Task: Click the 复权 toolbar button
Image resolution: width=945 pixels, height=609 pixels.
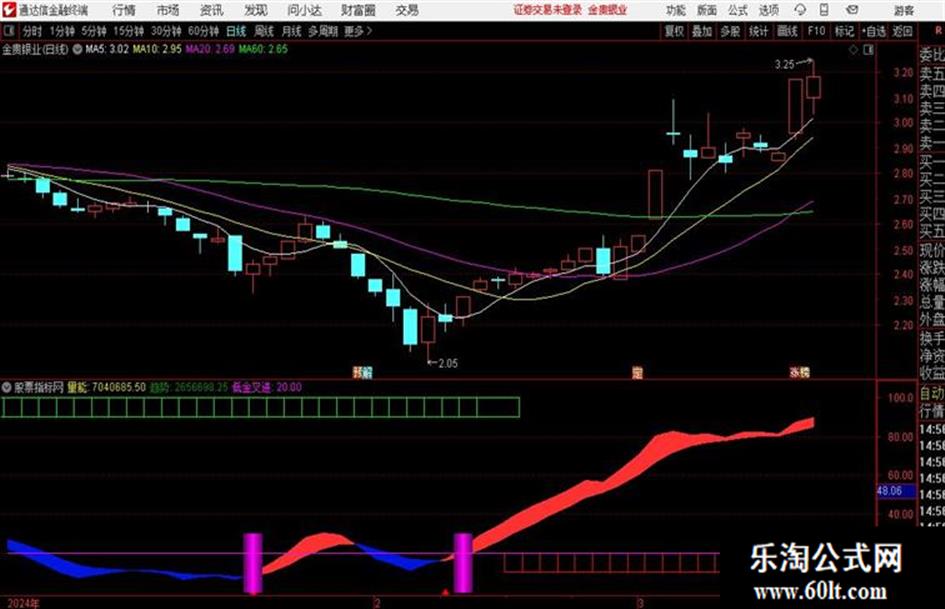Action: (x=674, y=31)
